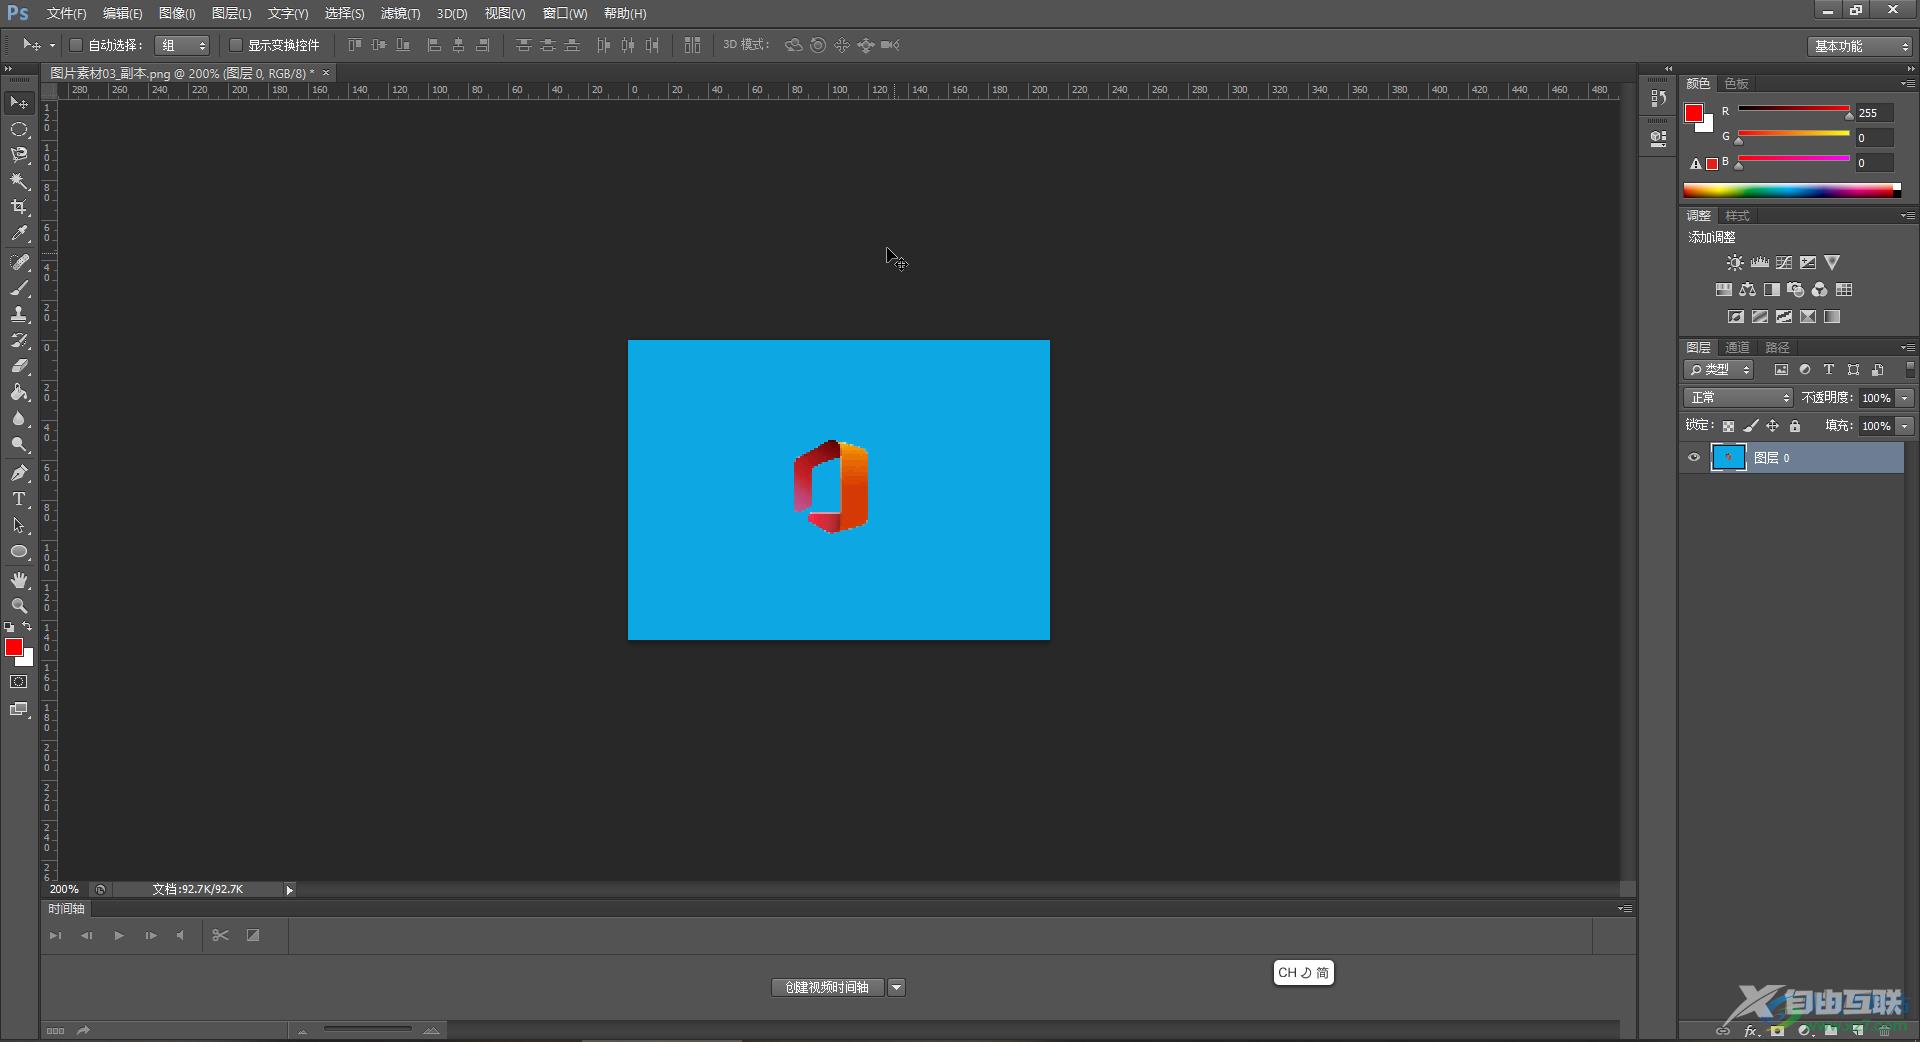Open the 不透明度 slider arrow
The height and width of the screenshot is (1042, 1920).
(1905, 398)
